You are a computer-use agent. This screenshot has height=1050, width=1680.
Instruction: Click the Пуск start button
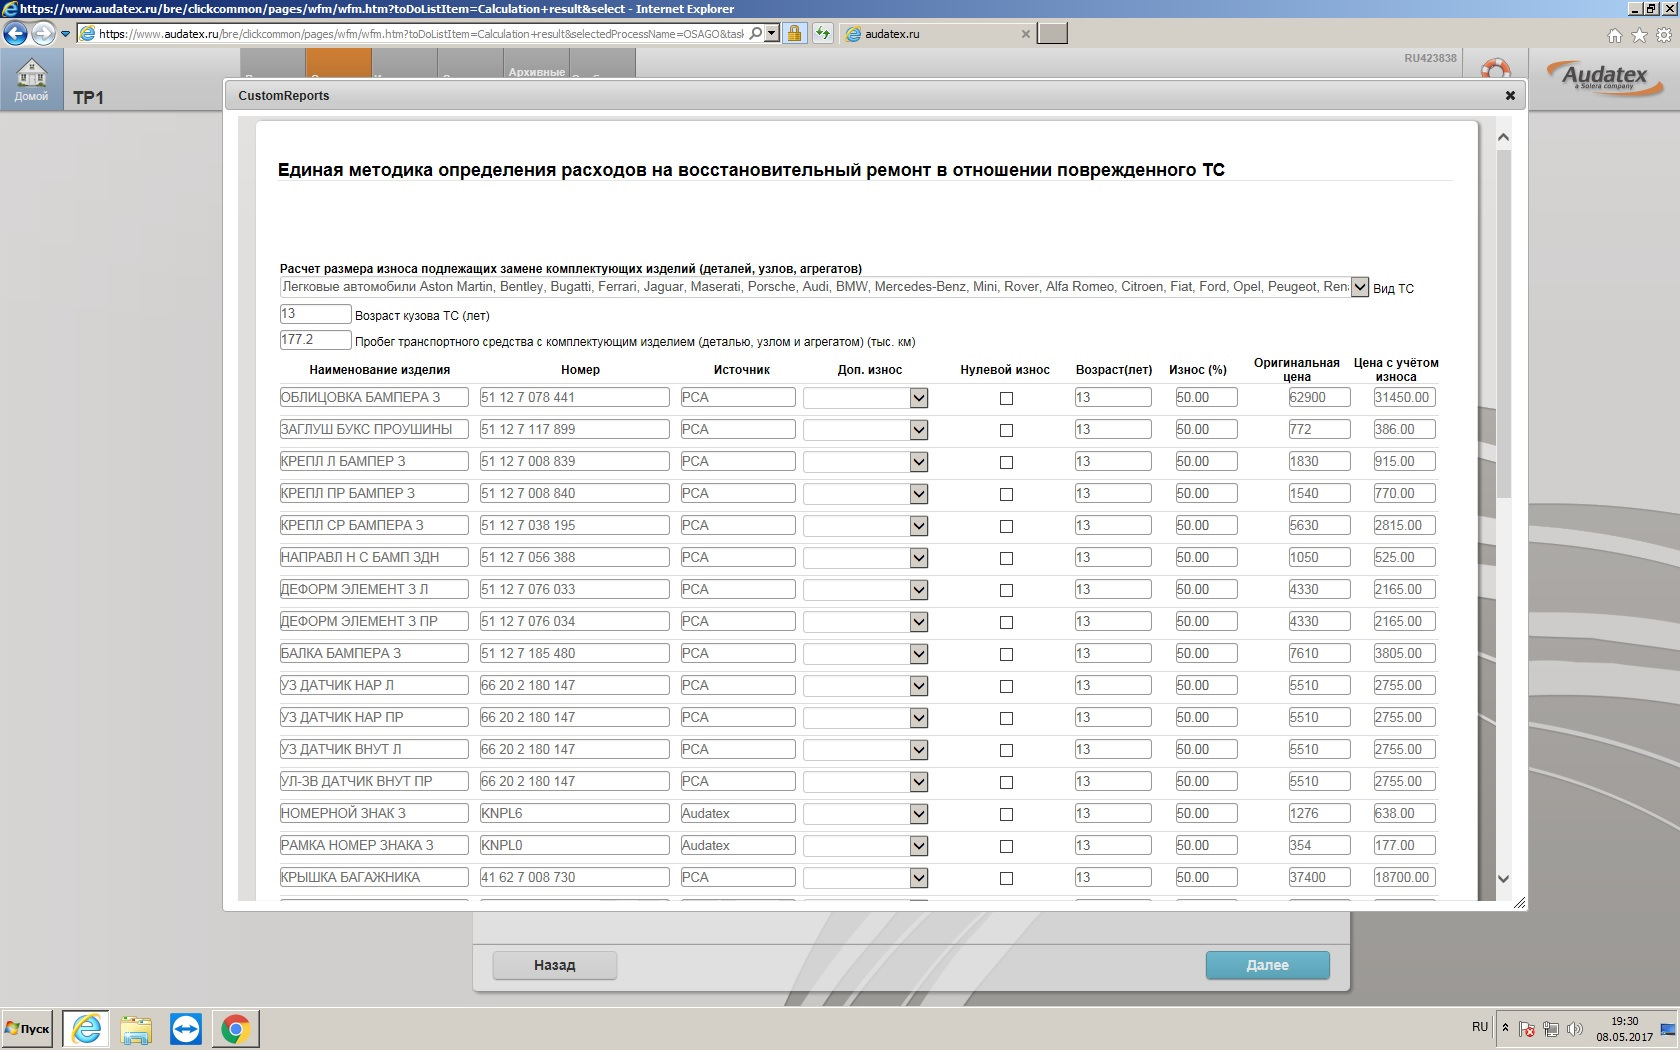pyautogui.click(x=28, y=1028)
